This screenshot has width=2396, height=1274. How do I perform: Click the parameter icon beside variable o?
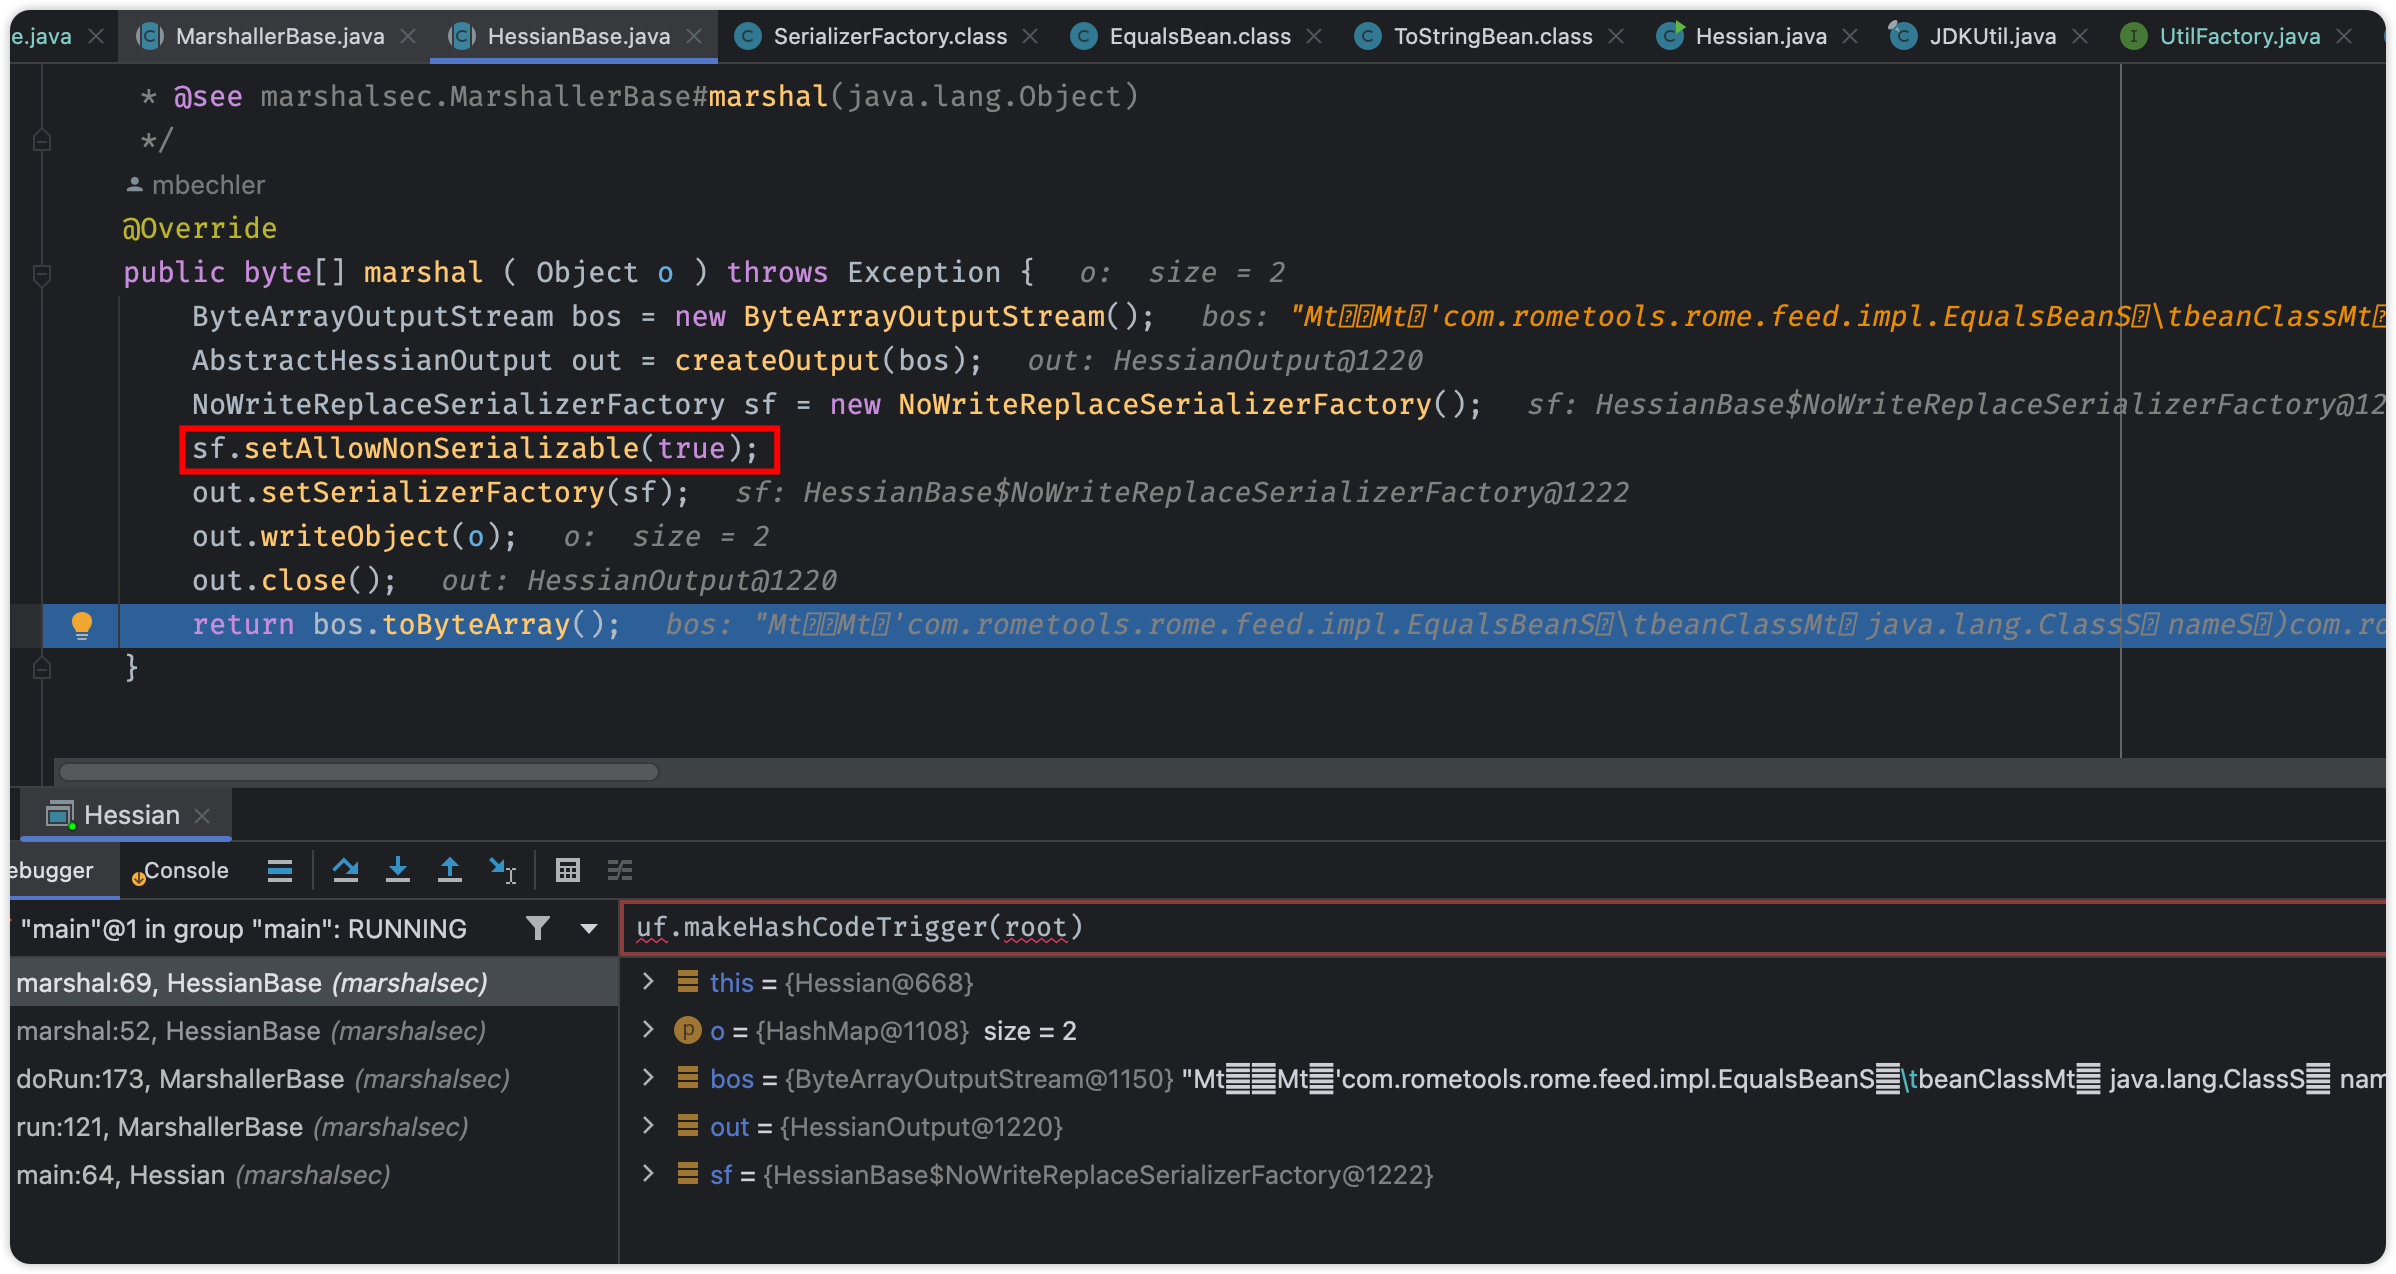pyautogui.click(x=688, y=1030)
